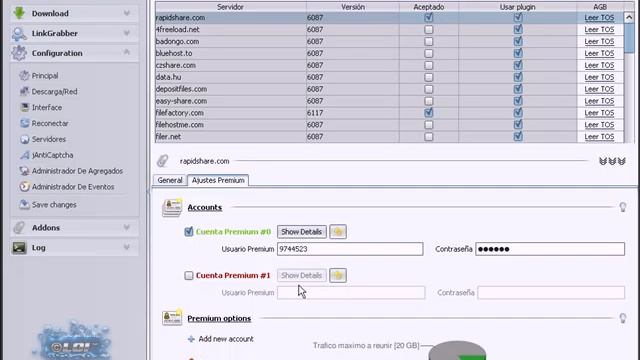This screenshot has height=360, width=640.
Task: Click Add new account
Action: pyautogui.click(x=226, y=339)
